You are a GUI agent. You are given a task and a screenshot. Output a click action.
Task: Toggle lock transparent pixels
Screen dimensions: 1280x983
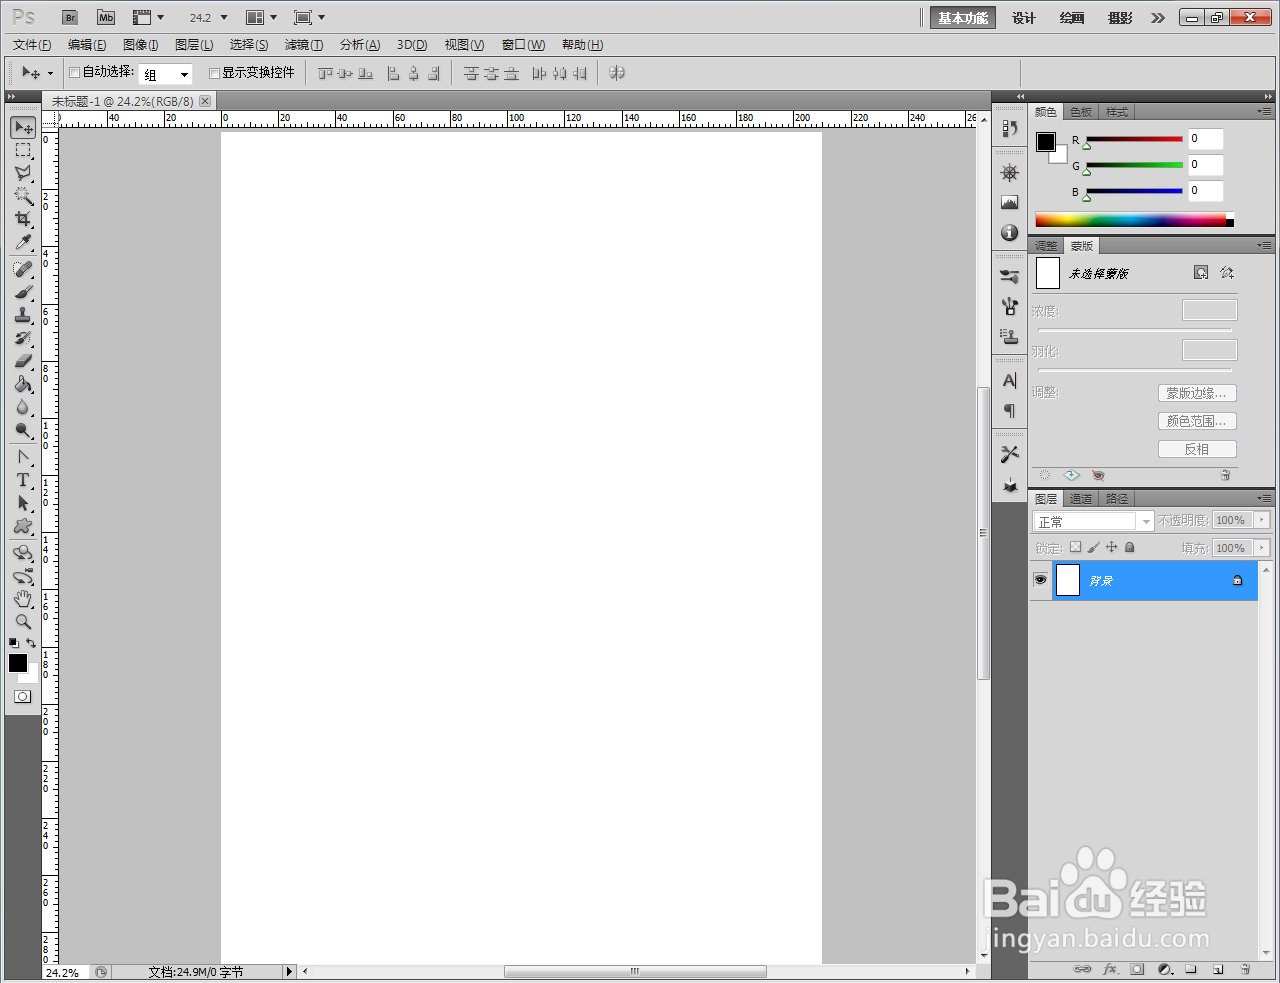pyautogui.click(x=1075, y=547)
